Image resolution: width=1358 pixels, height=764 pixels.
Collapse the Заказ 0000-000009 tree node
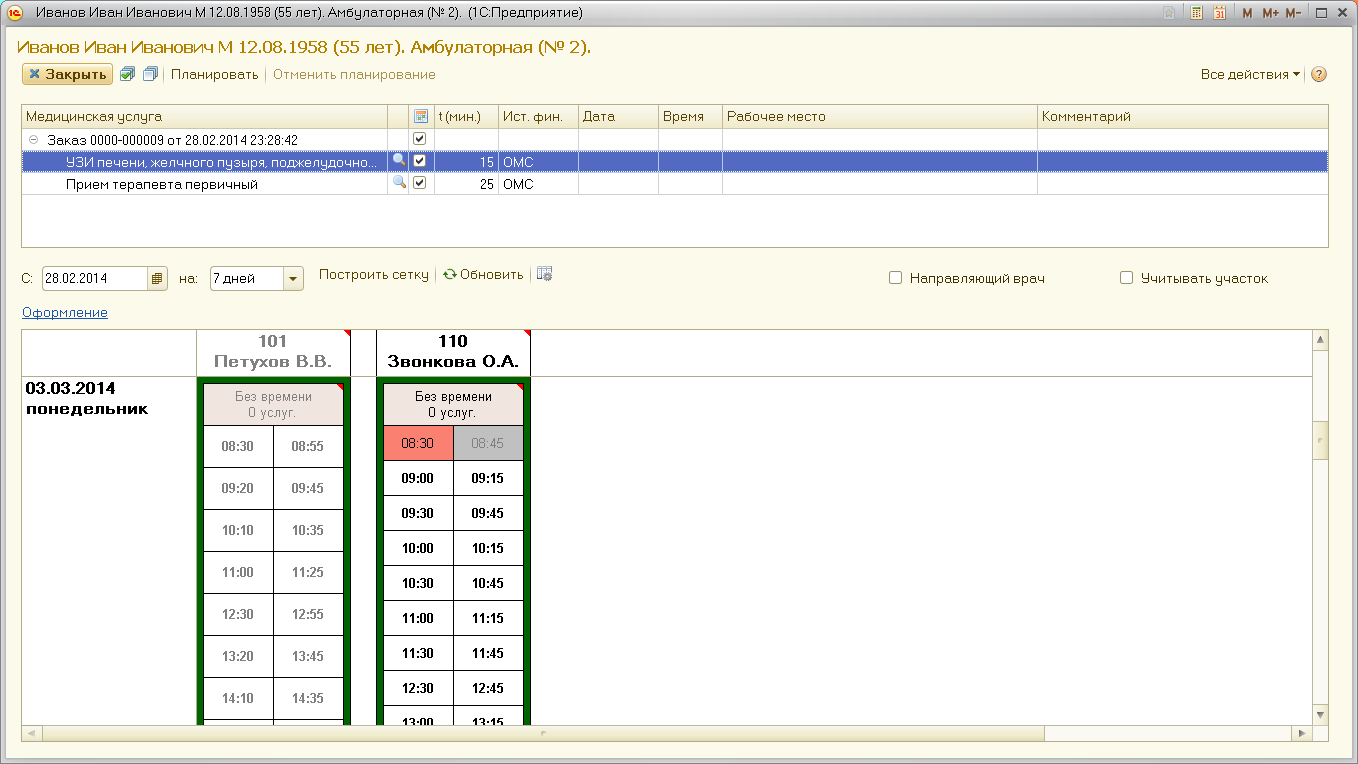[33, 140]
